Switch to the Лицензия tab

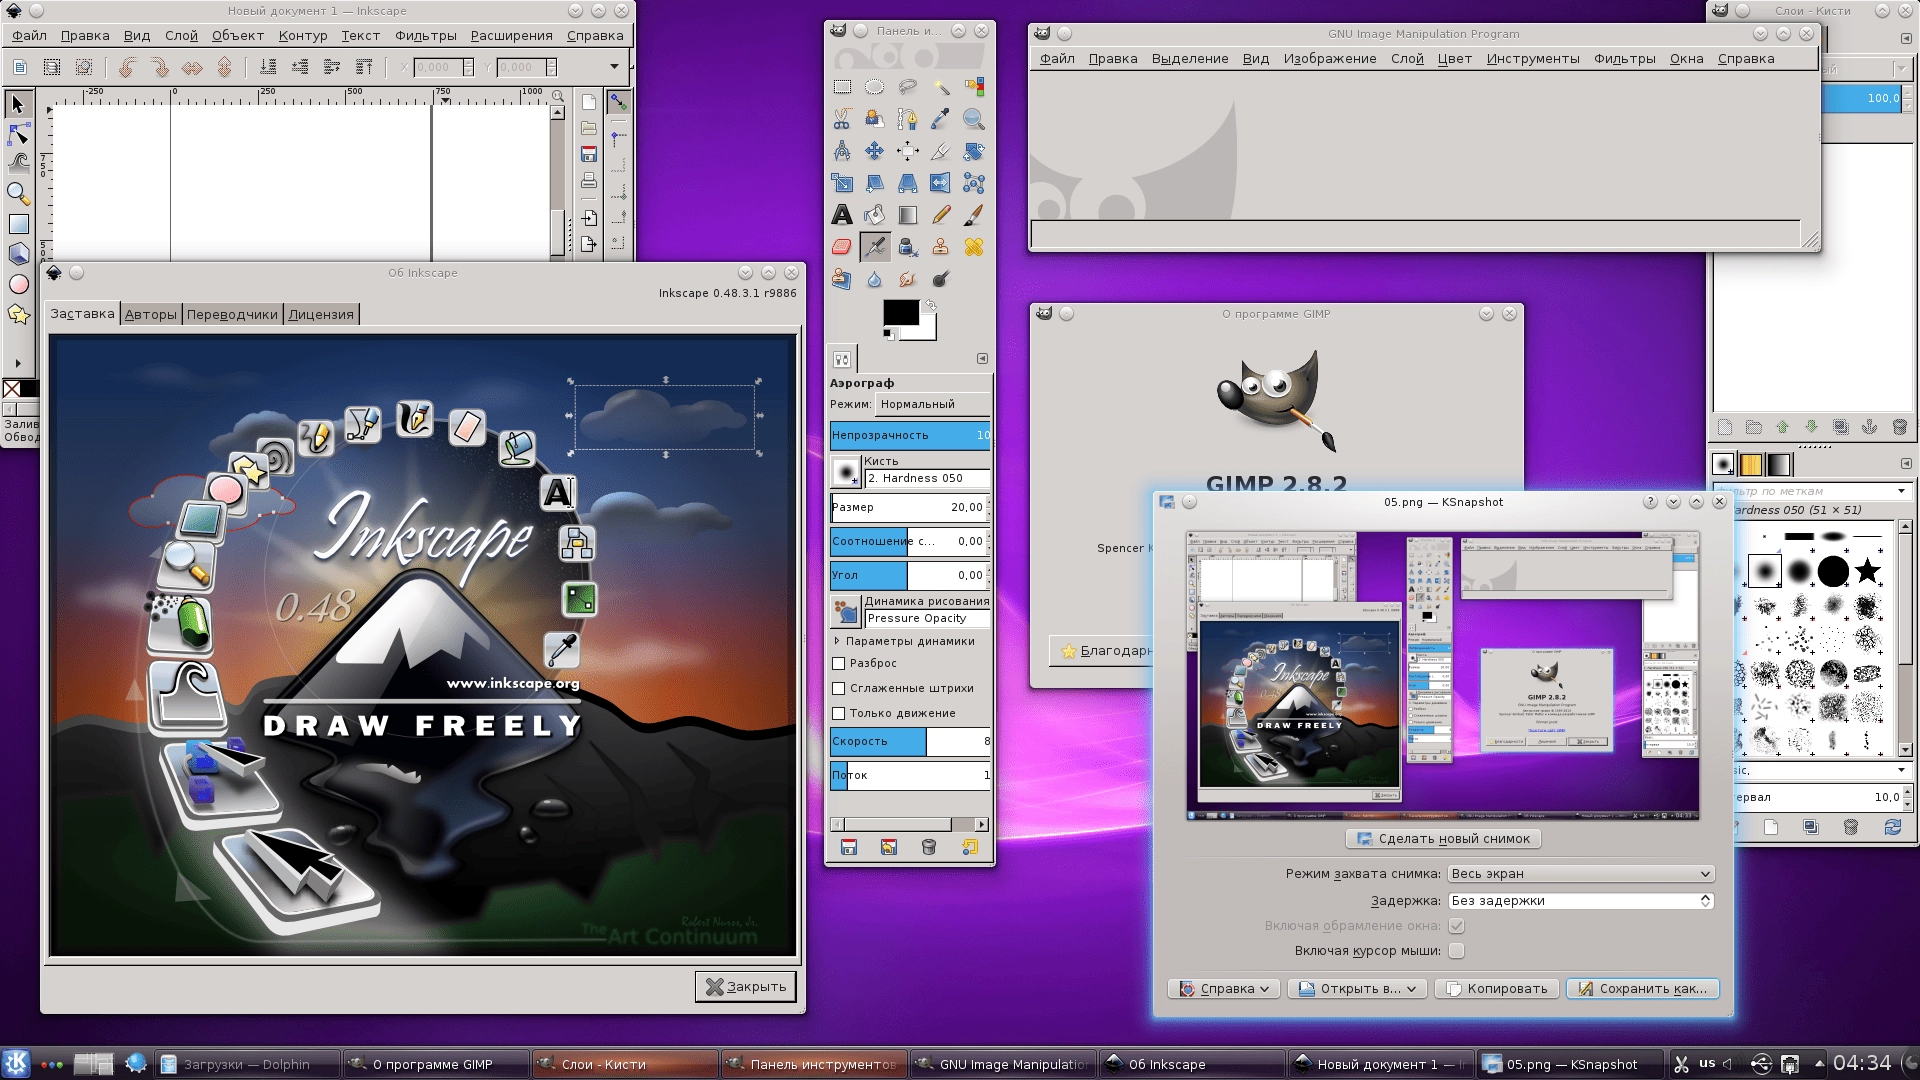click(321, 314)
